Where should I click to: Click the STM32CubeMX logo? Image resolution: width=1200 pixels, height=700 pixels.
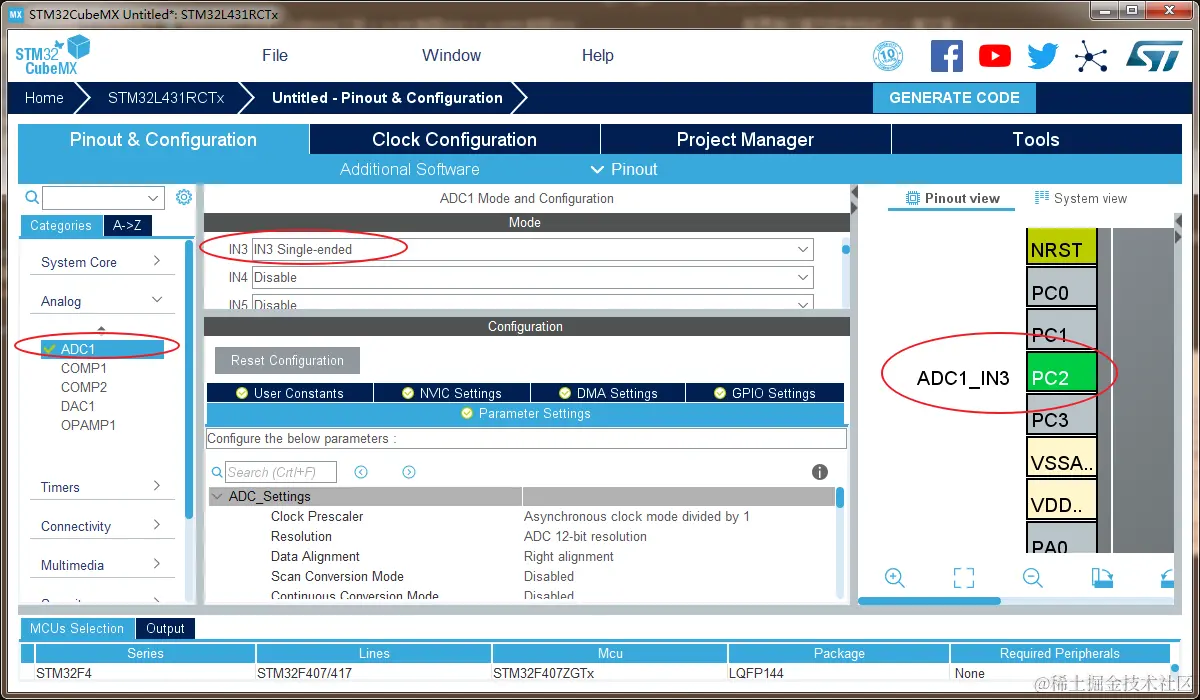click(x=53, y=55)
